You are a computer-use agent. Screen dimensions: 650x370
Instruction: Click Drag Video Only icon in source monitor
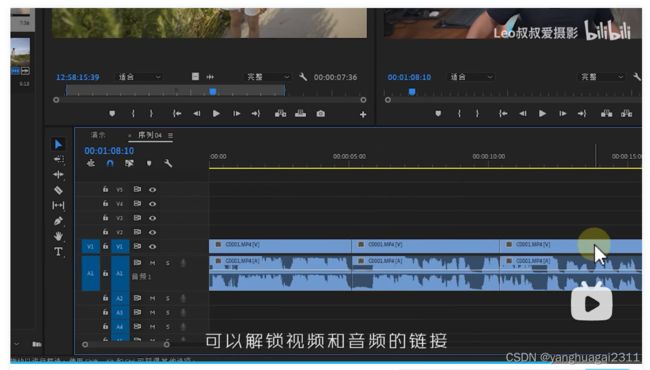pyautogui.click(x=195, y=77)
